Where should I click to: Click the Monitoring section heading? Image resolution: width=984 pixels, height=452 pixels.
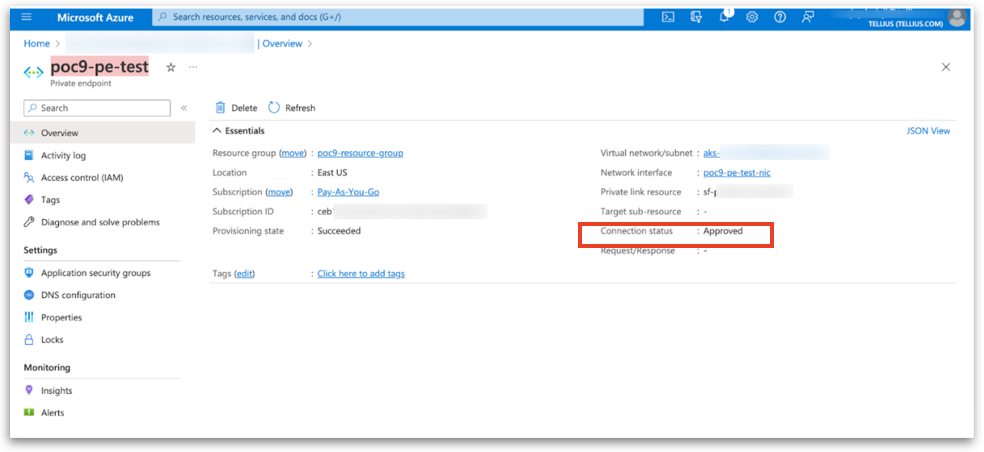47,367
